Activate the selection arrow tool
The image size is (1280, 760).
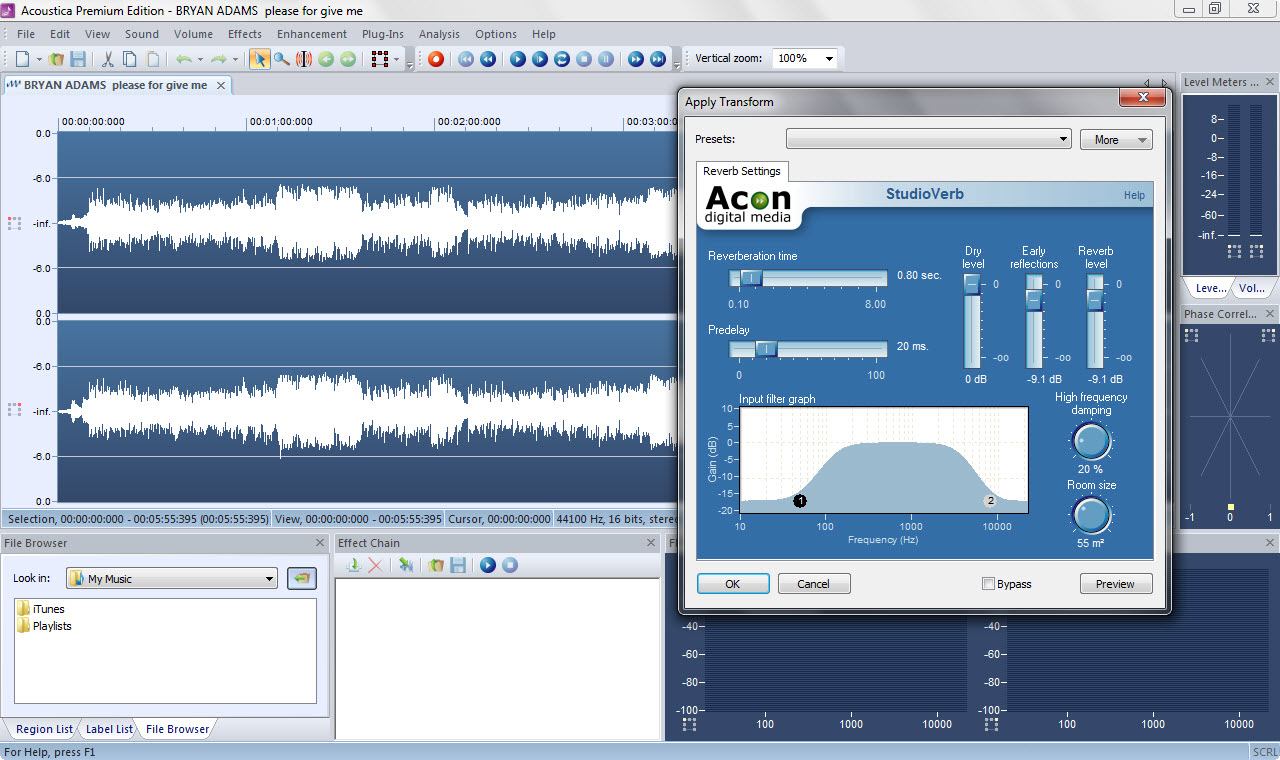point(259,59)
